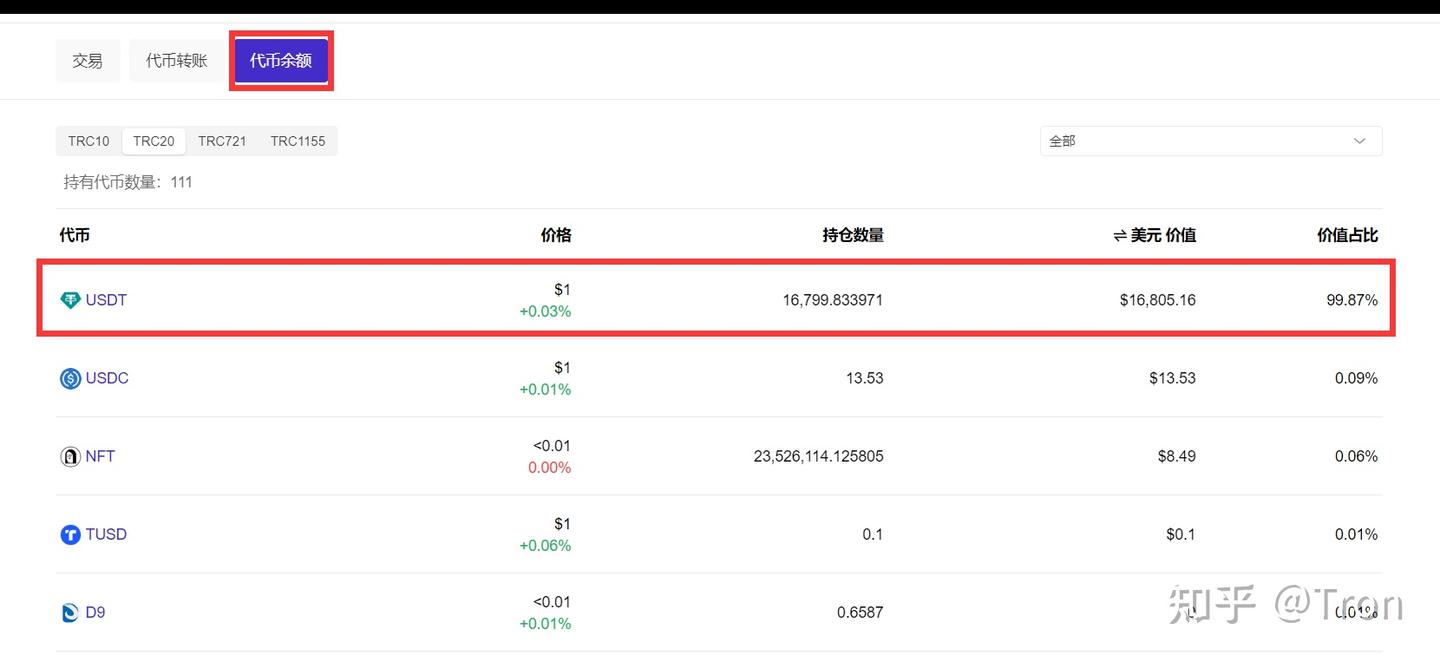The width and height of the screenshot is (1440, 662).
Task: Enable the TRC1155 filter
Action: coord(297,141)
